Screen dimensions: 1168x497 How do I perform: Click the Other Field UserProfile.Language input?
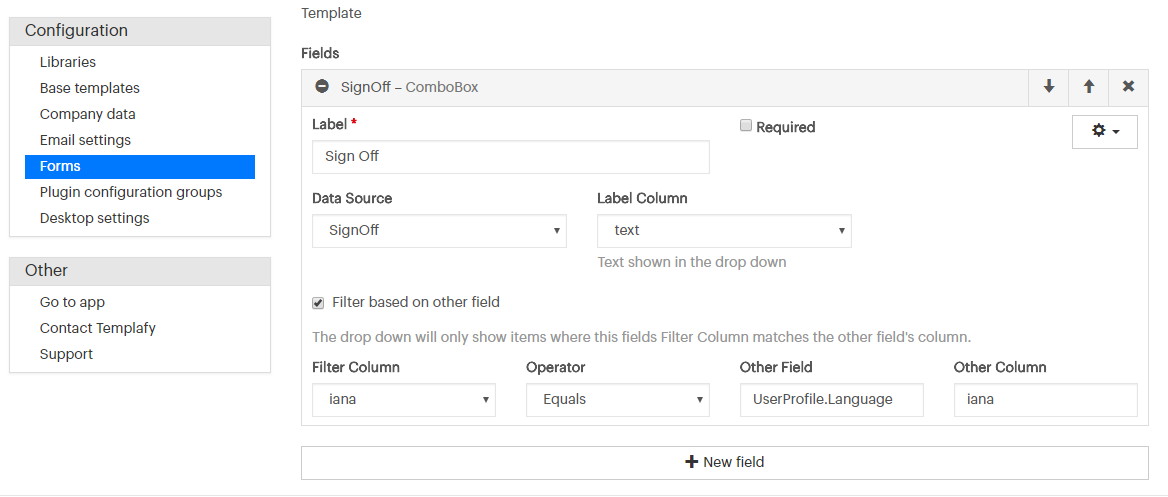click(831, 400)
